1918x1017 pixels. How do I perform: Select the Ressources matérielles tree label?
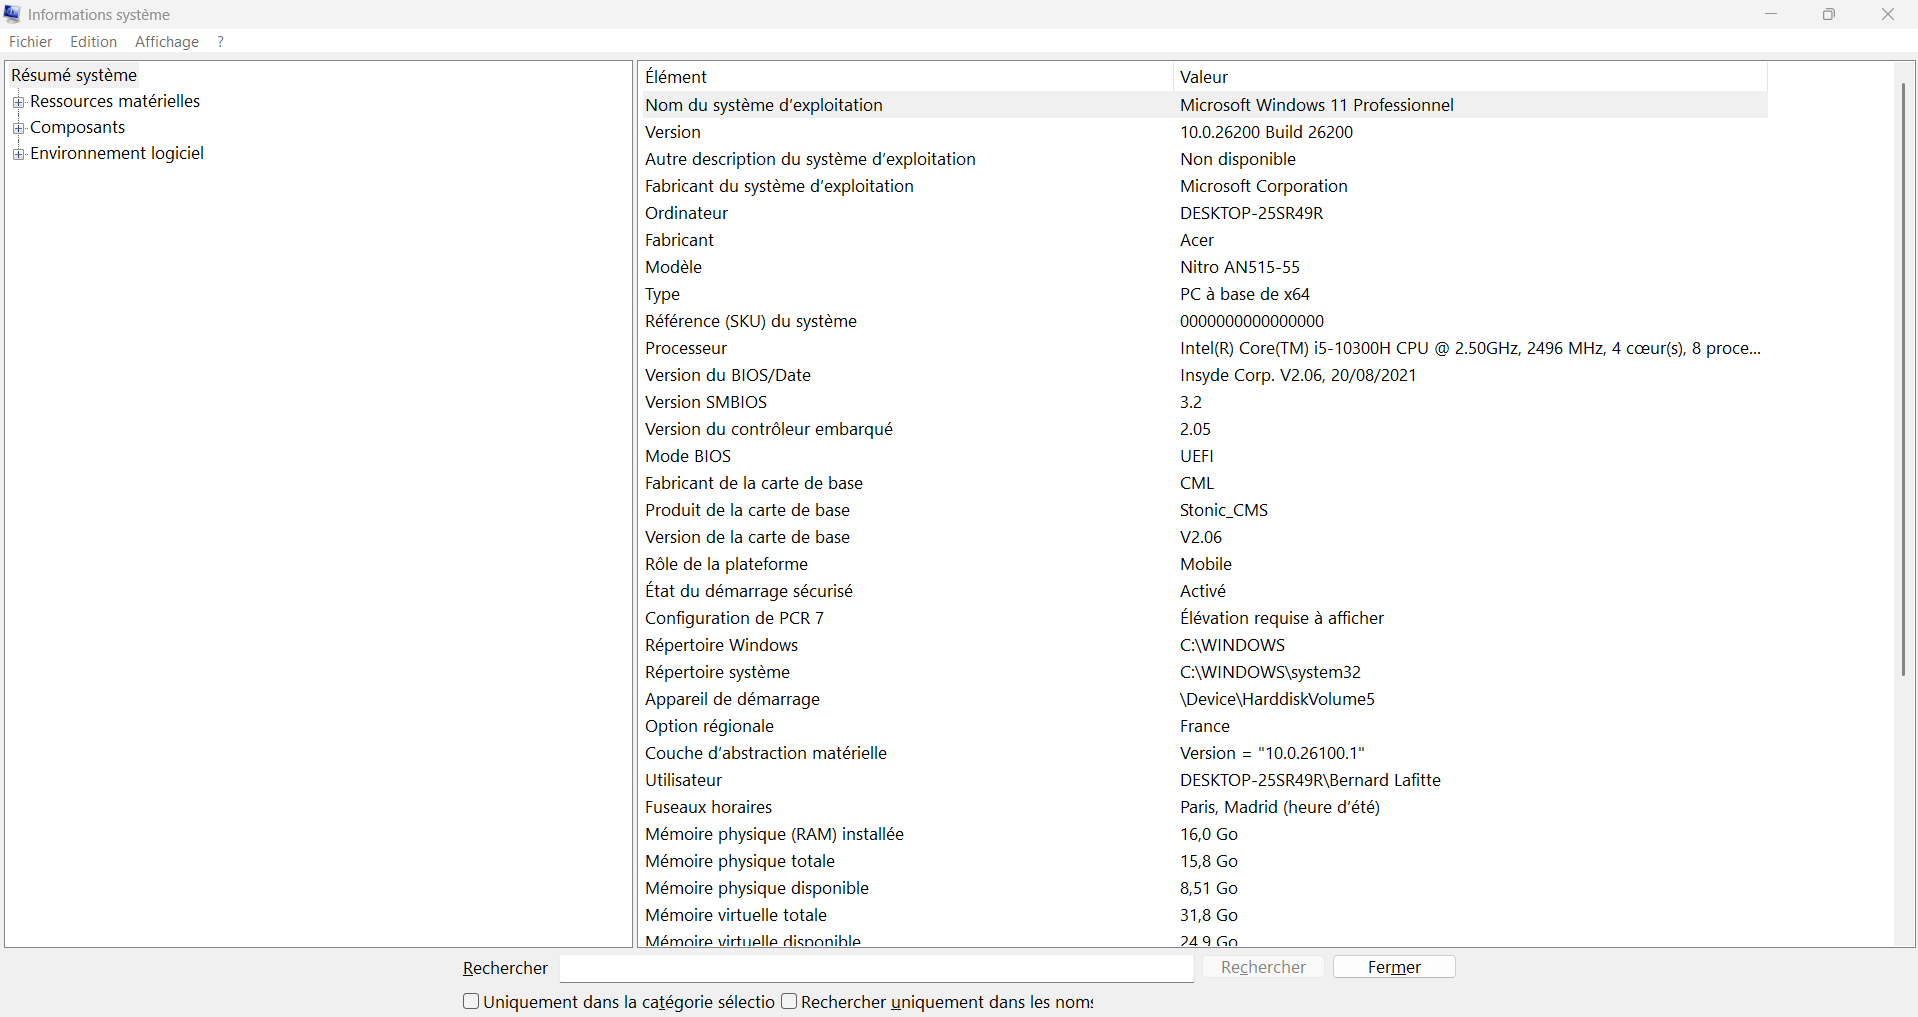click(x=115, y=101)
